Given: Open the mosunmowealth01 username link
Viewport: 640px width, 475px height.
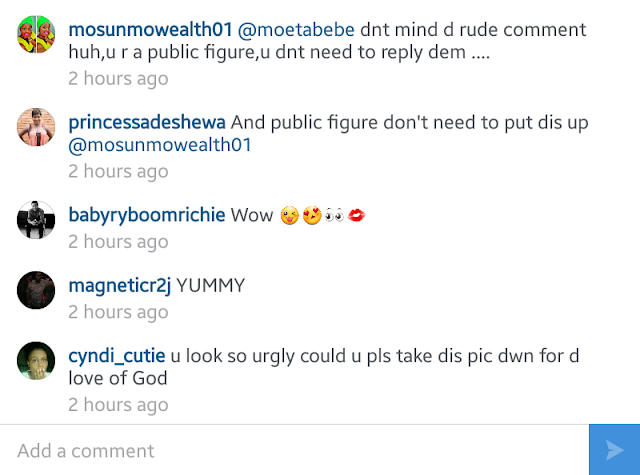Looking at the screenshot, I should (x=150, y=30).
